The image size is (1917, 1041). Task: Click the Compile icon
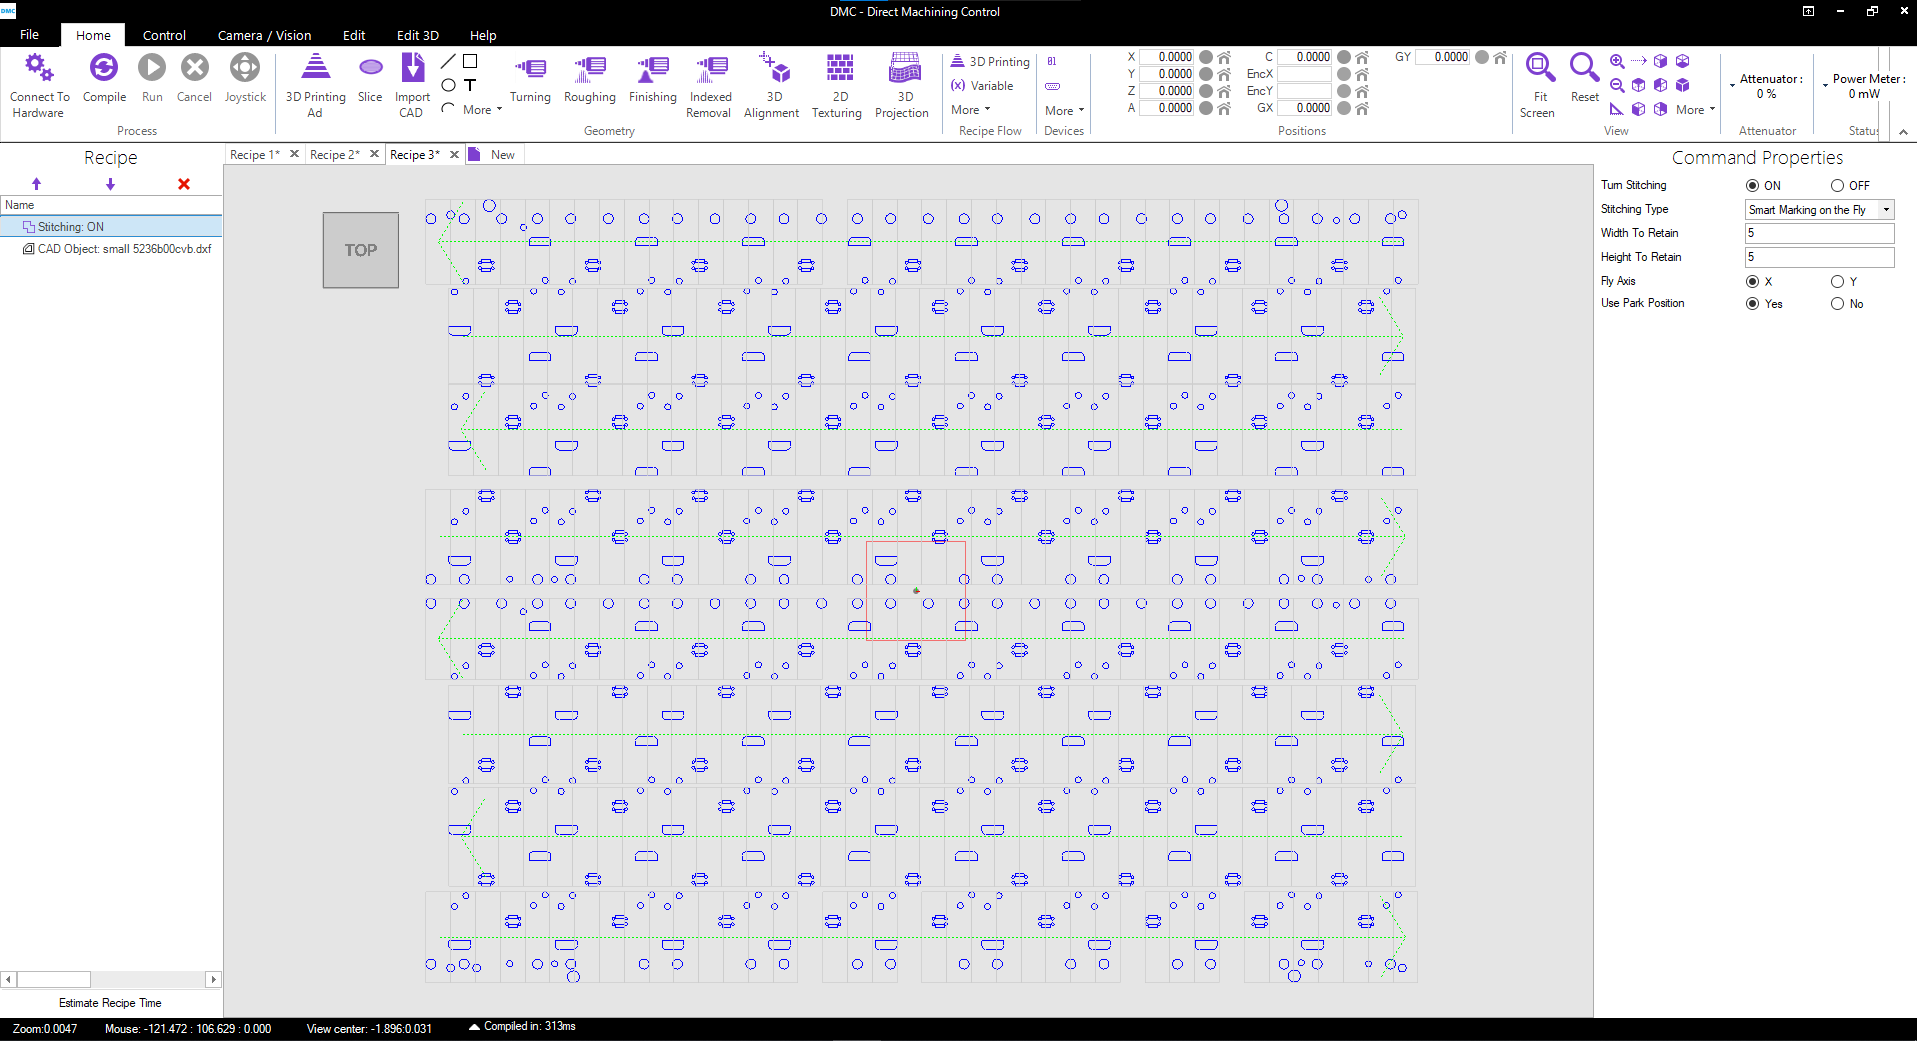(x=104, y=69)
